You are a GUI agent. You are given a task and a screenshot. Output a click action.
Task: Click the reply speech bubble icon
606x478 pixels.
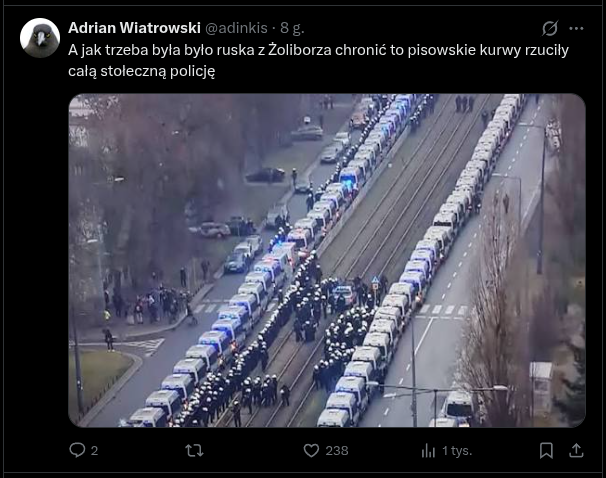(x=77, y=450)
